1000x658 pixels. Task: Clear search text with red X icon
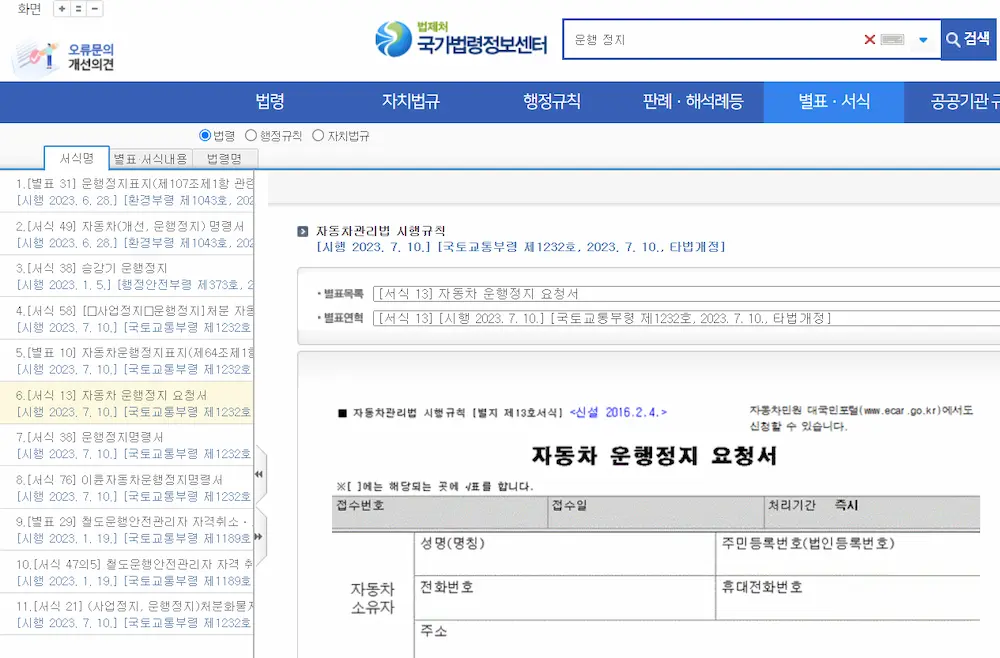click(869, 40)
